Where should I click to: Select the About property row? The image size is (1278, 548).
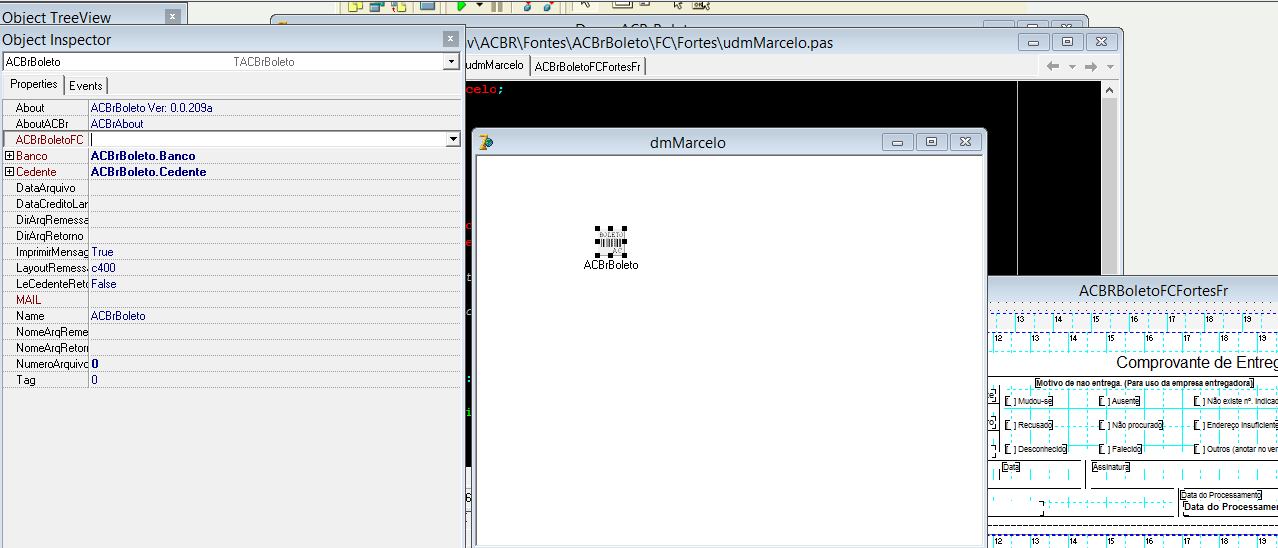coord(232,108)
